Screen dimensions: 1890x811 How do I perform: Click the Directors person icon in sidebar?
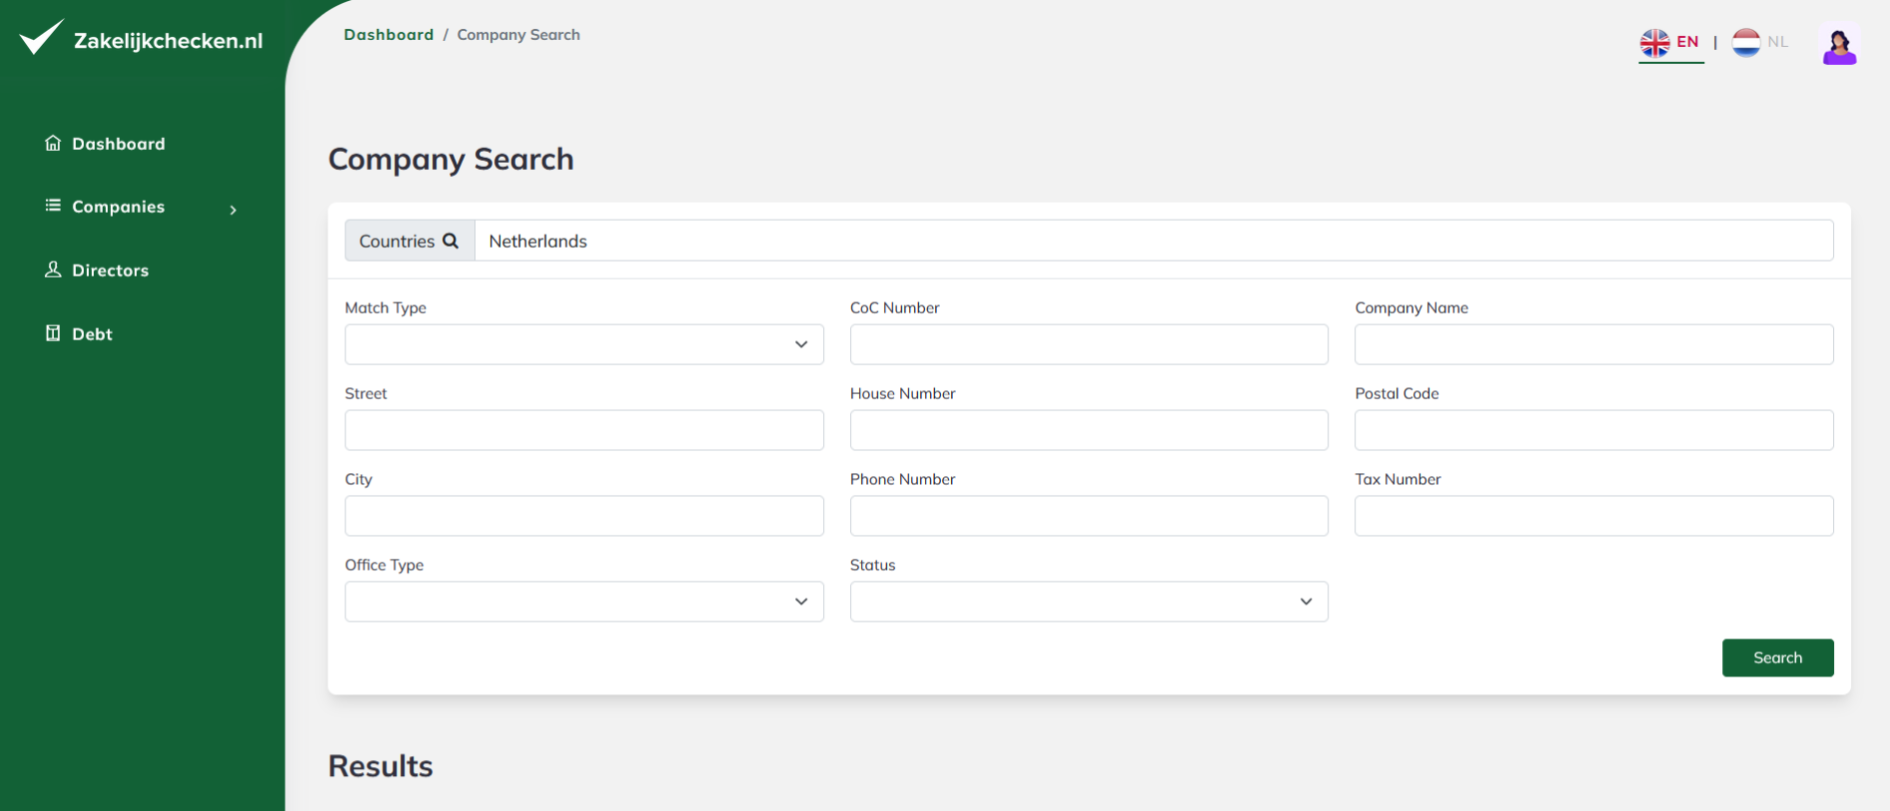click(x=53, y=269)
